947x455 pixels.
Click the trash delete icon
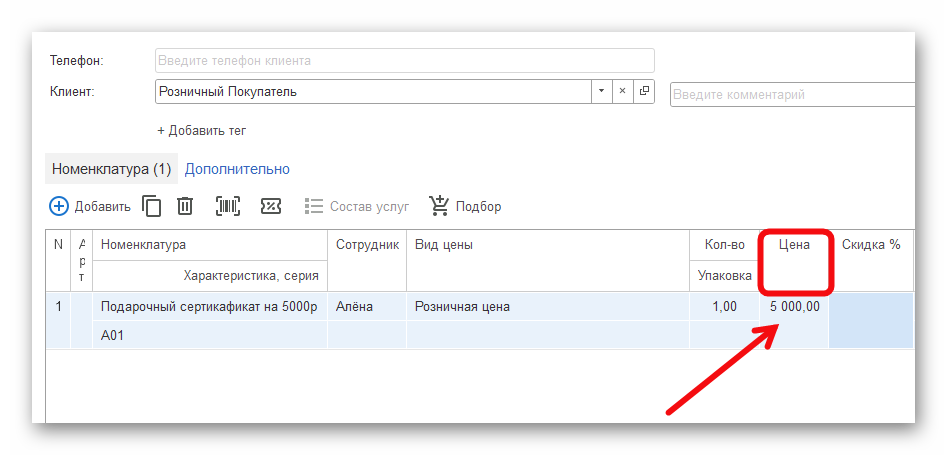[x=185, y=206]
